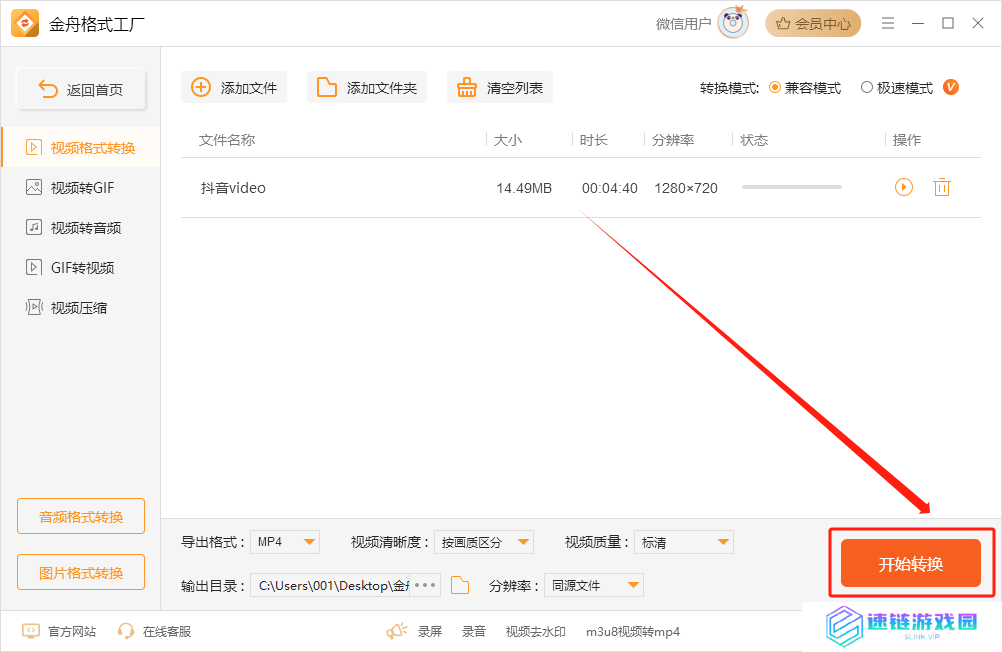
Task: Click the 1280×720 resolution value
Action: pos(686,188)
